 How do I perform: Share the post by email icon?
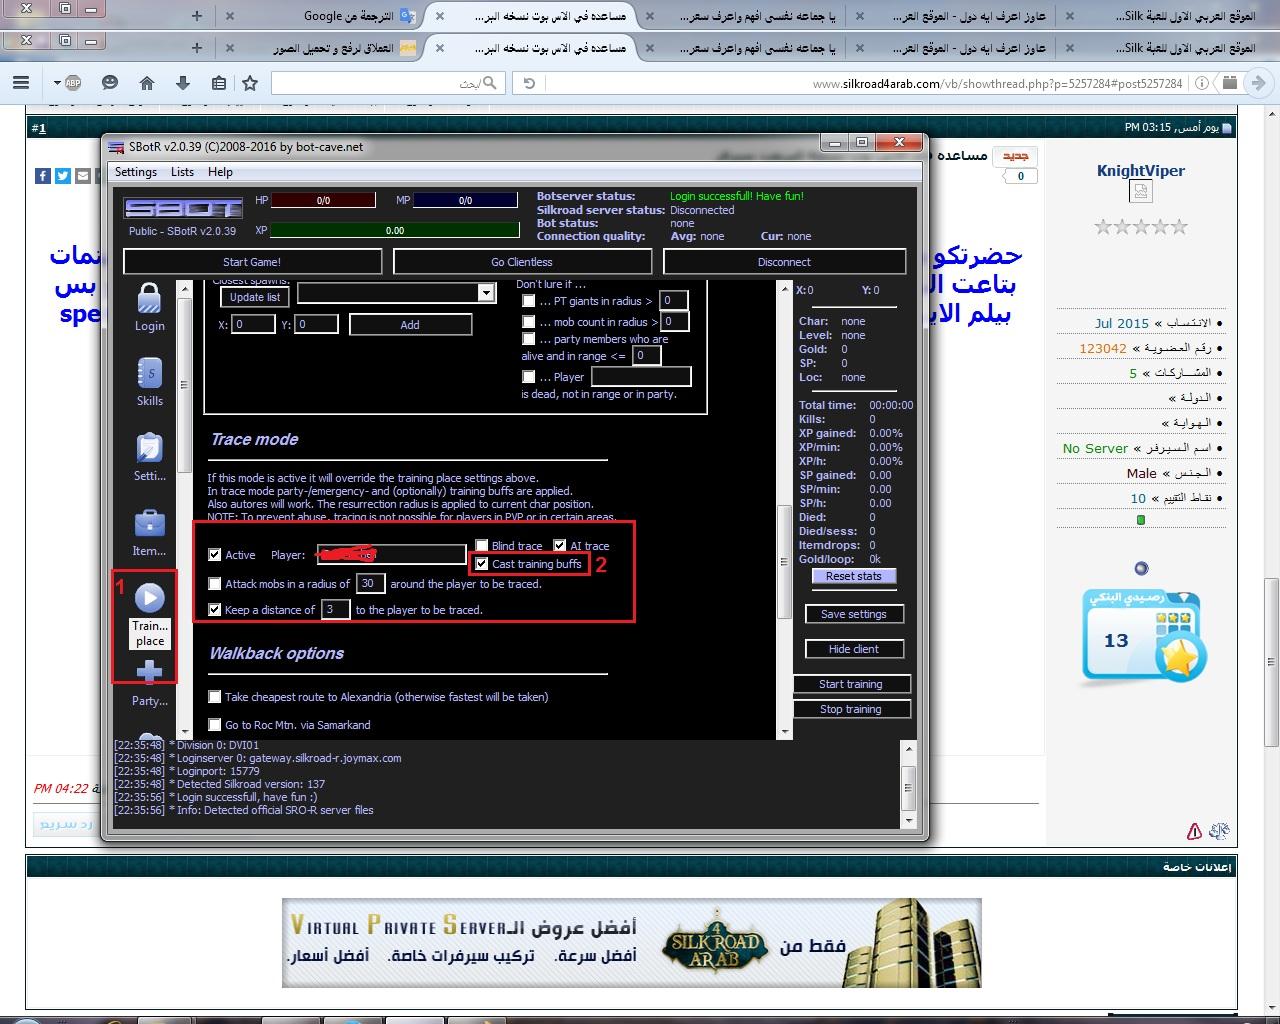pos(83,176)
